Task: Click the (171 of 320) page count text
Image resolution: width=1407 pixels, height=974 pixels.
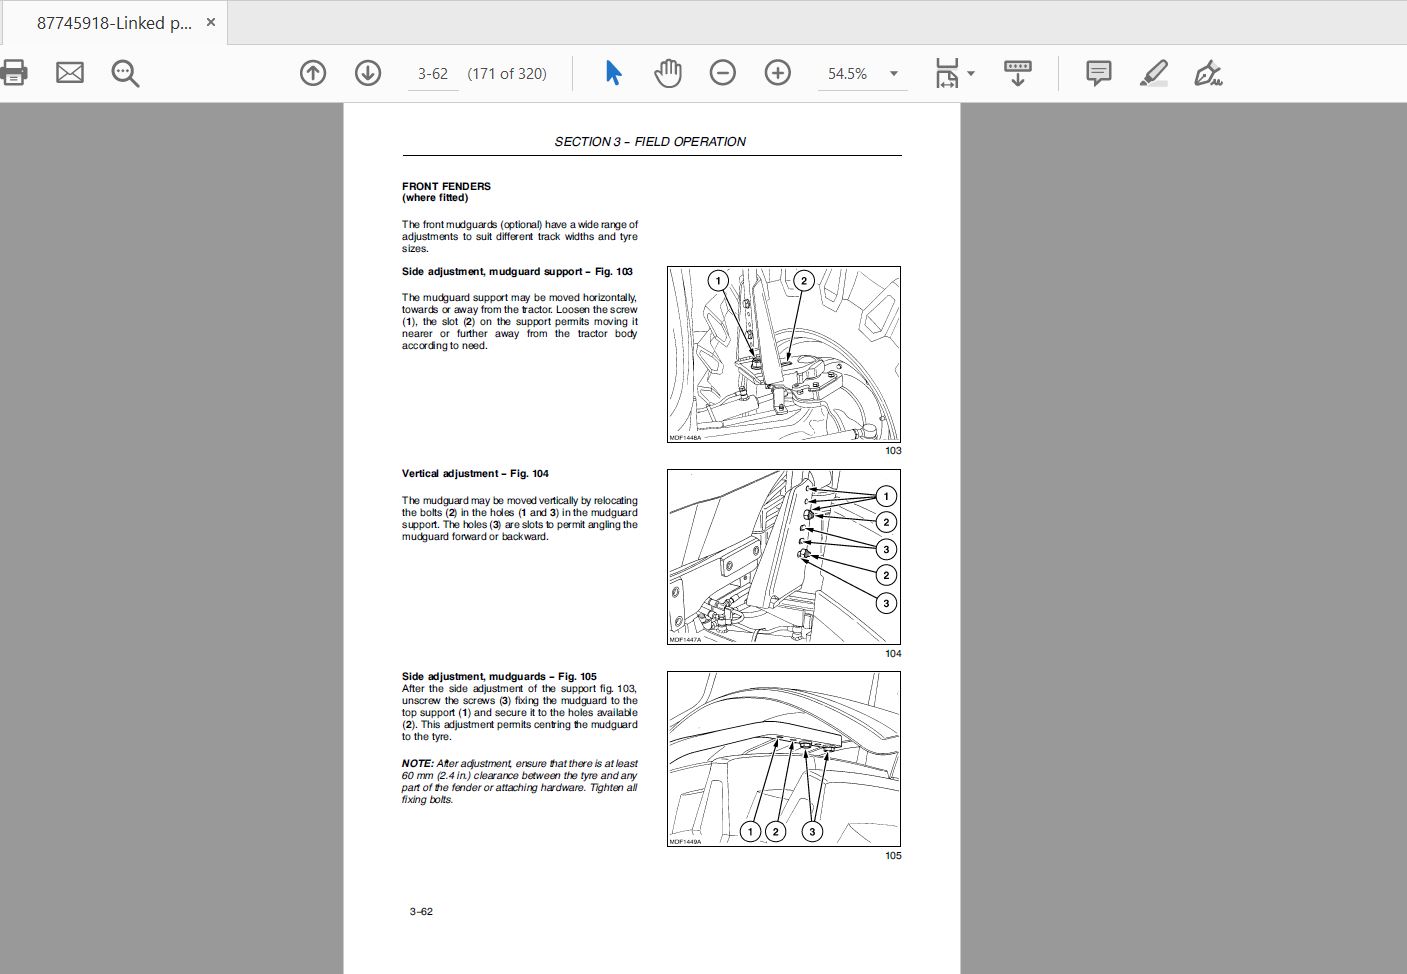Action: (507, 74)
